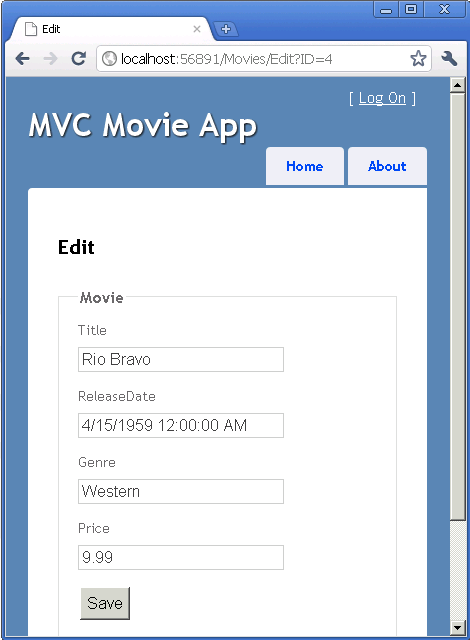470x640 pixels.
Task: Close the Edit browser tab
Action: coord(197,29)
